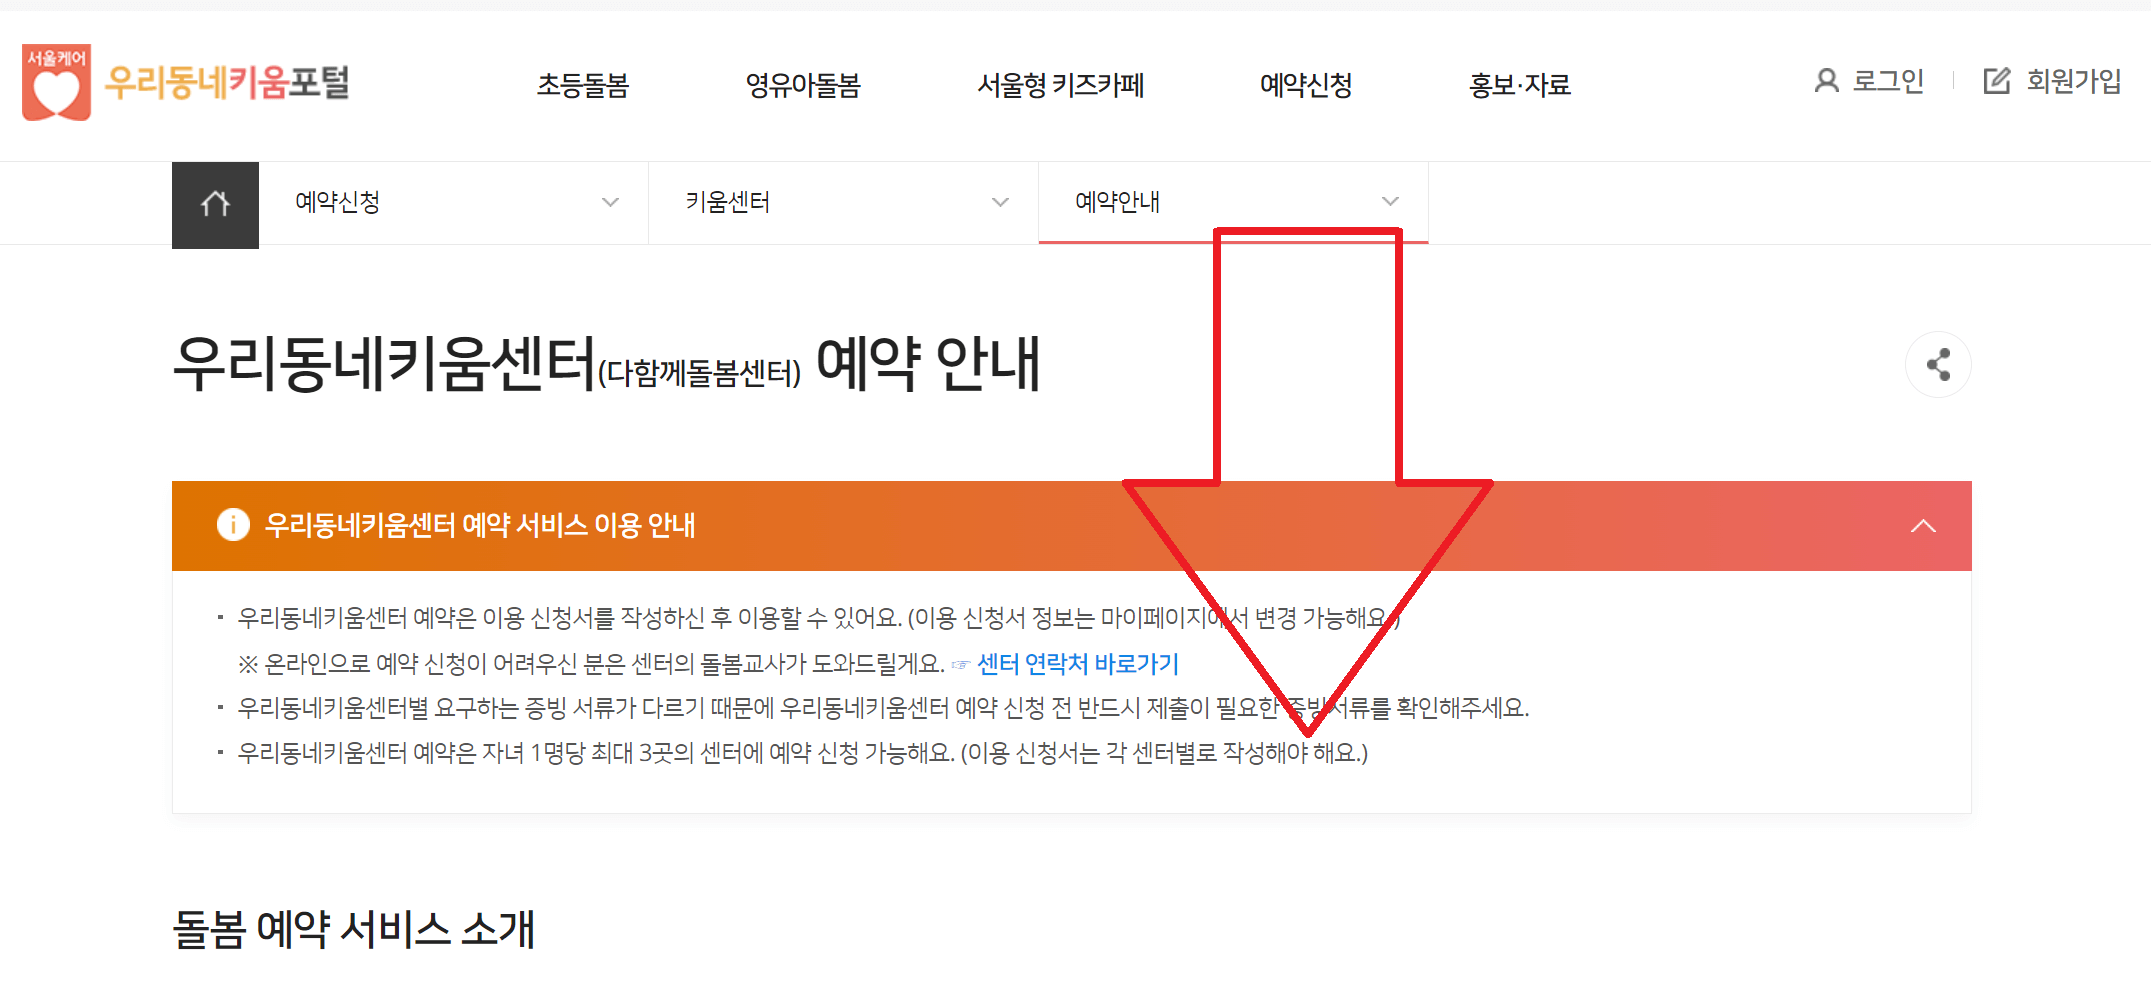The width and height of the screenshot is (2151, 983).
Task: Click the info icon on the orange notice banner
Action: [233, 525]
